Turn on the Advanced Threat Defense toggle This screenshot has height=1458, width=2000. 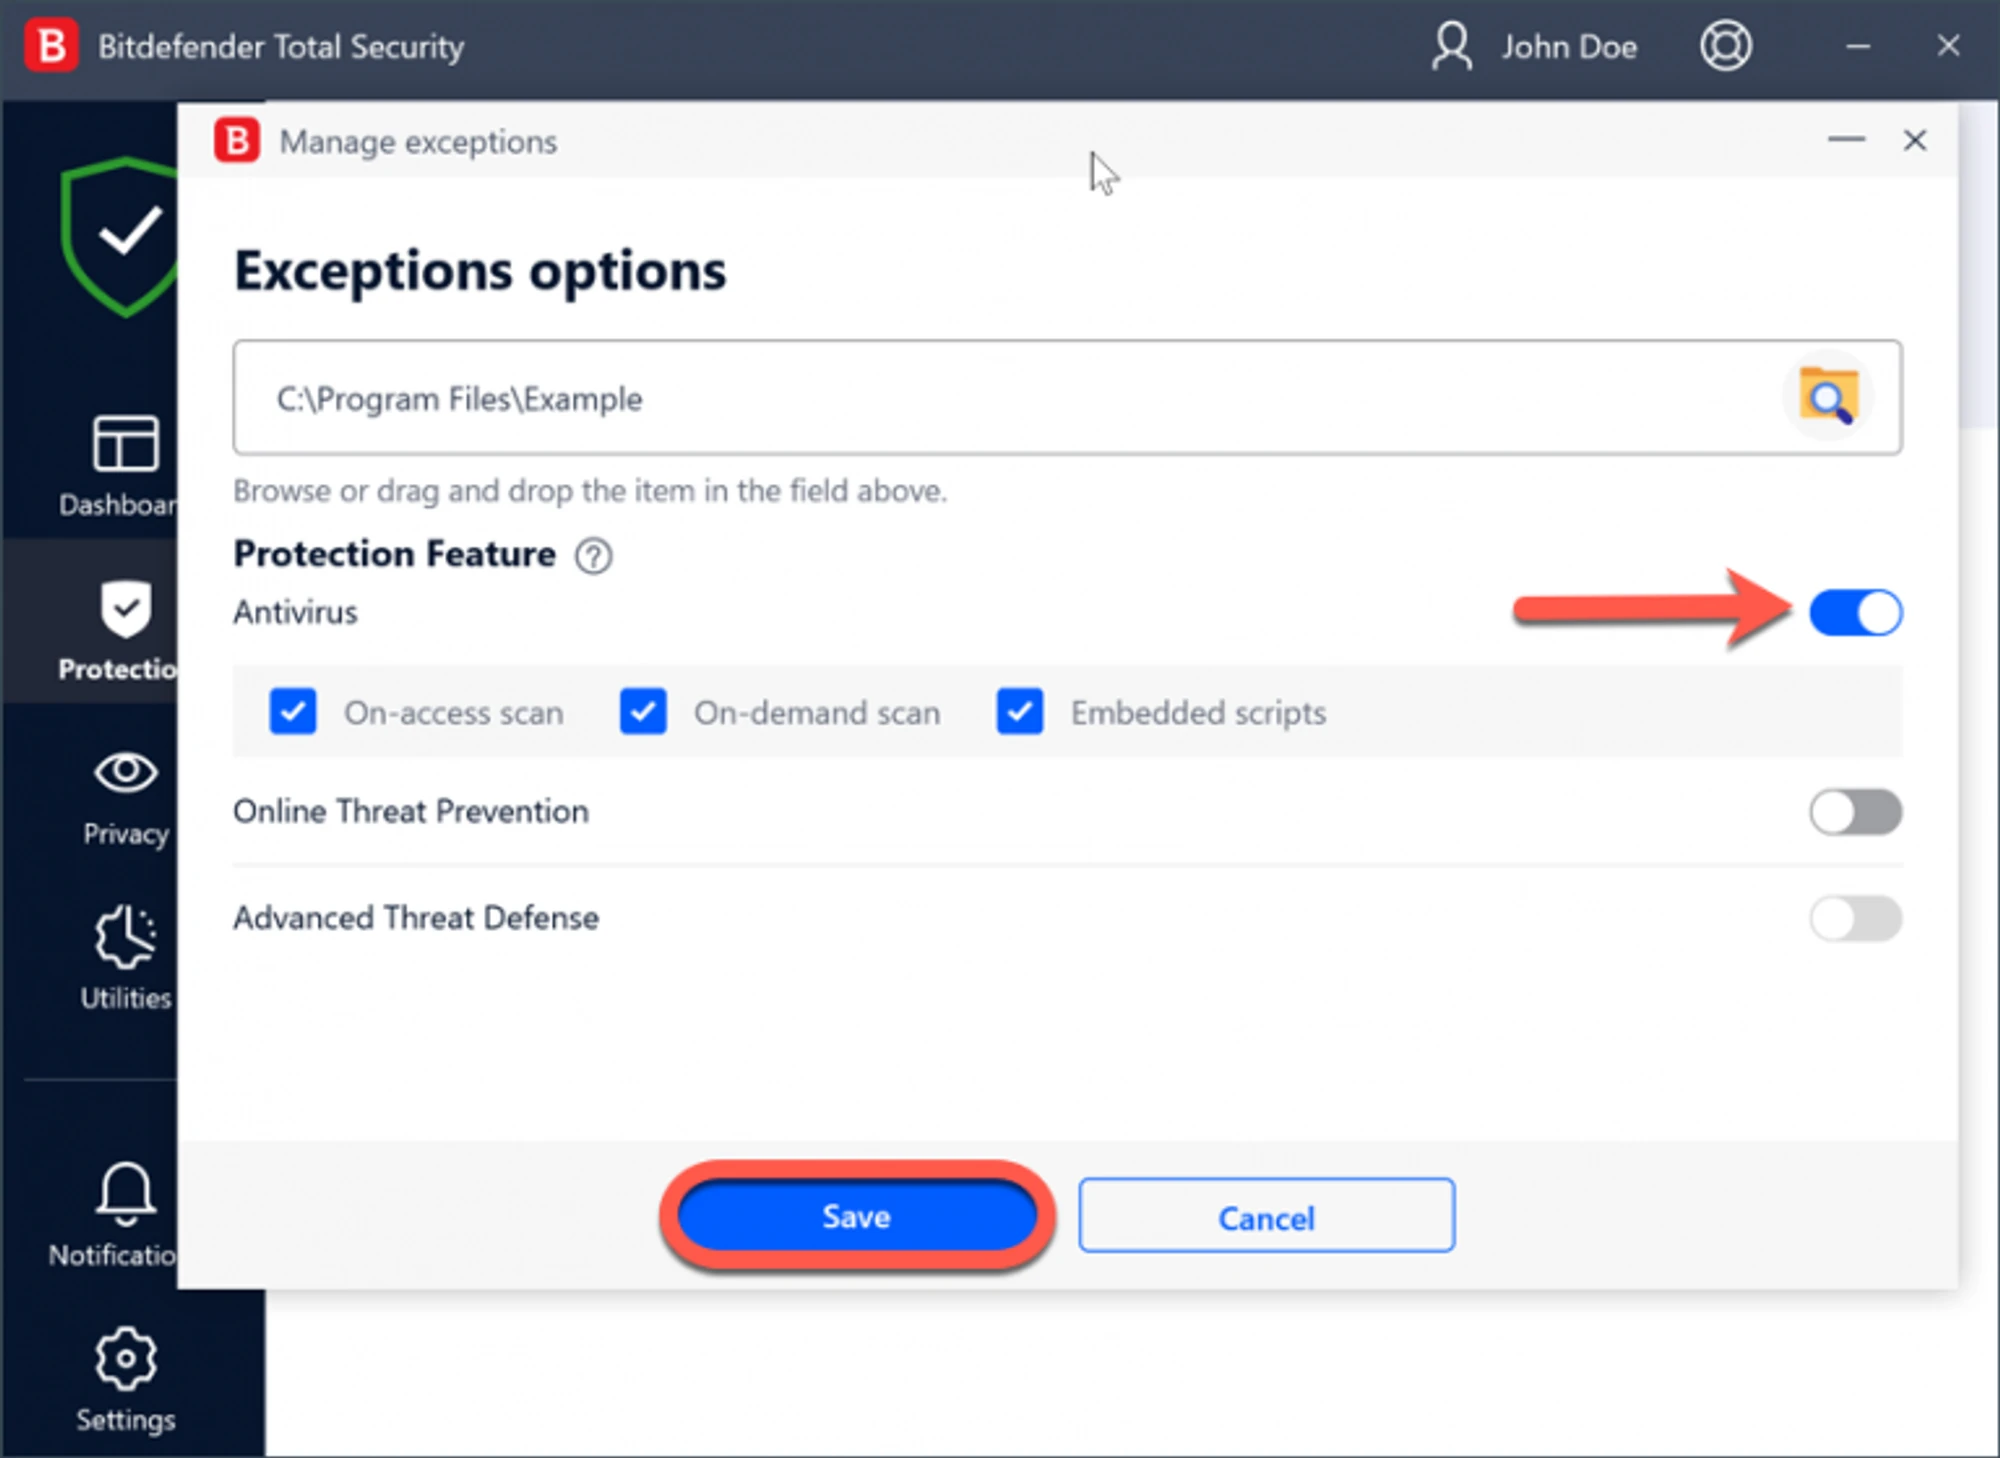[x=1855, y=918]
